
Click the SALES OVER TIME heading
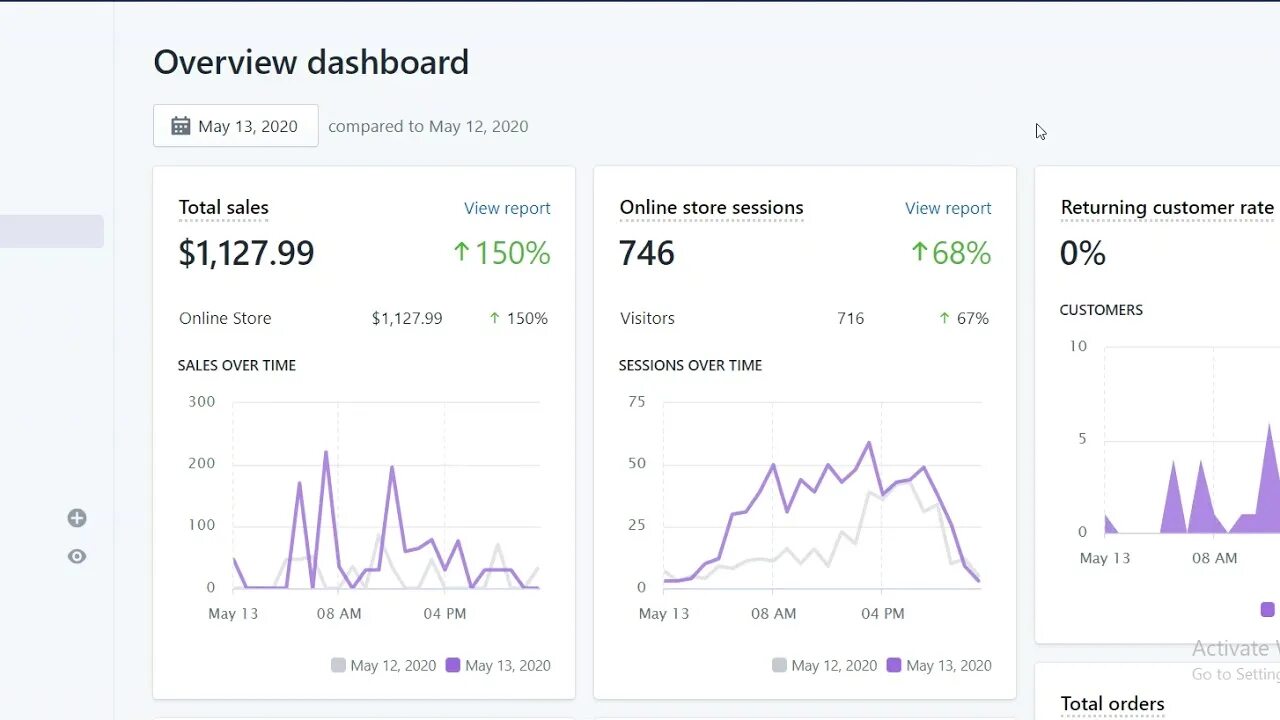click(x=237, y=365)
